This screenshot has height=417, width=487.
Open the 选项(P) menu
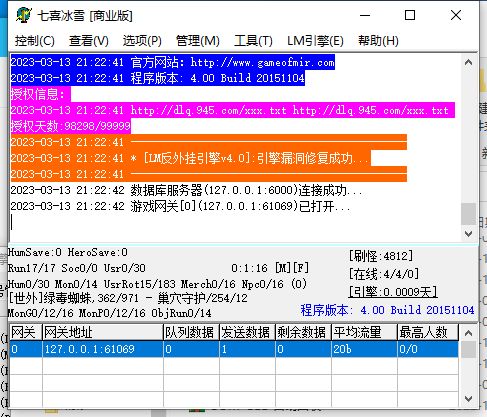(x=142, y=41)
